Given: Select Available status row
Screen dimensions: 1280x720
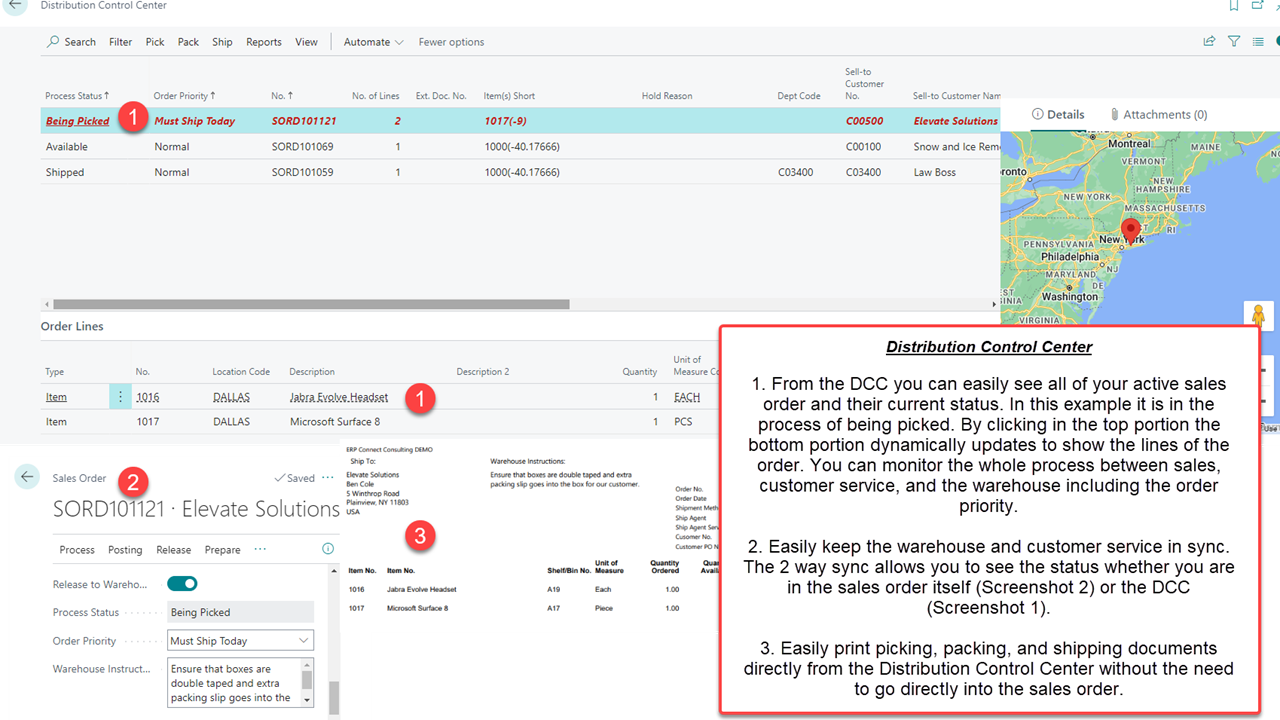Looking at the screenshot, I should (x=520, y=147).
